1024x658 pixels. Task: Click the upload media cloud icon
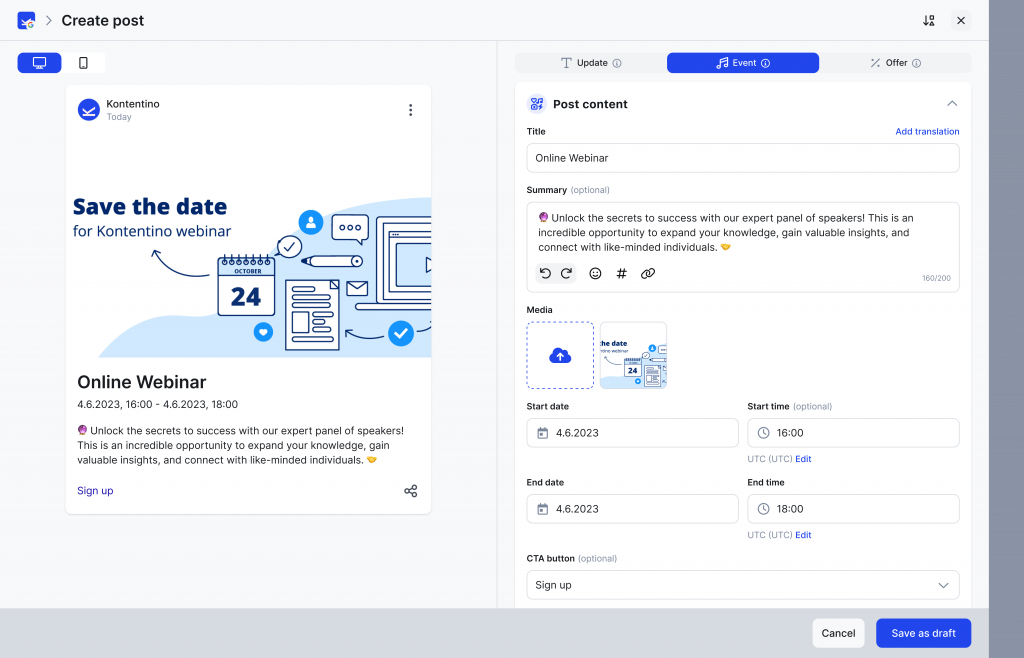click(x=560, y=355)
